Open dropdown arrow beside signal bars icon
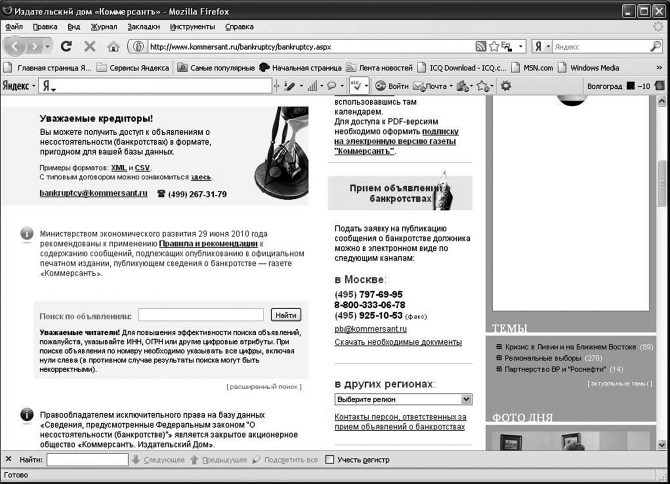 point(321,86)
